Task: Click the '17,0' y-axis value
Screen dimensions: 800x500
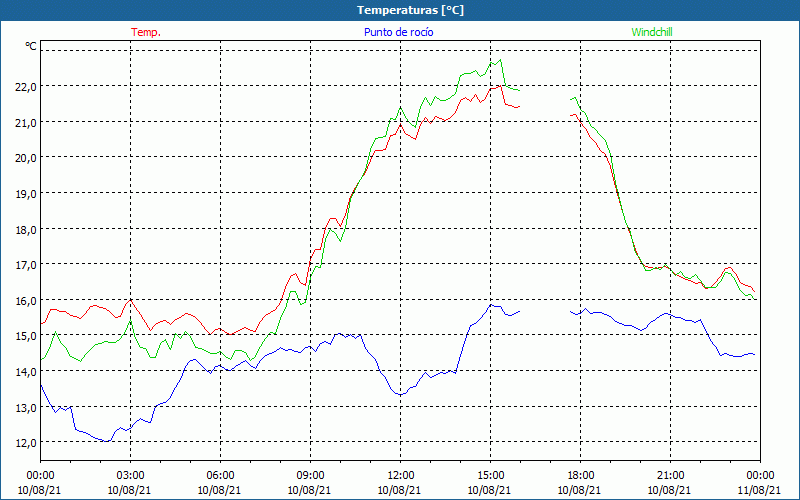Action: point(27,265)
